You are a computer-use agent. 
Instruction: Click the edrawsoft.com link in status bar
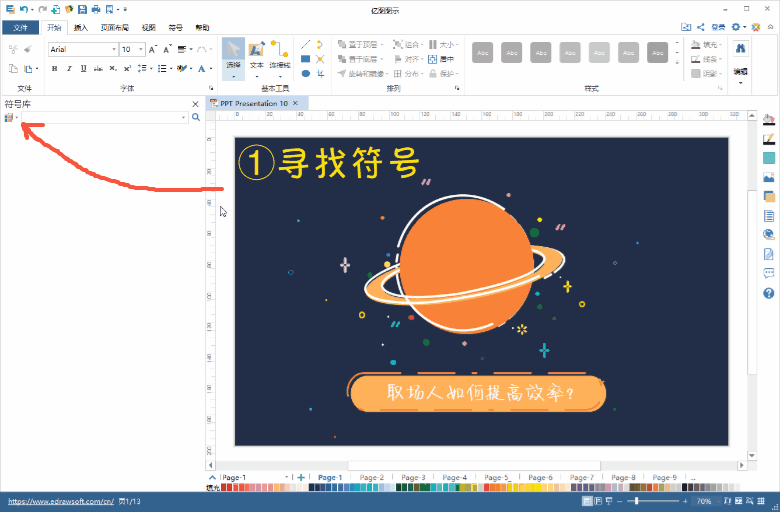coord(61,501)
